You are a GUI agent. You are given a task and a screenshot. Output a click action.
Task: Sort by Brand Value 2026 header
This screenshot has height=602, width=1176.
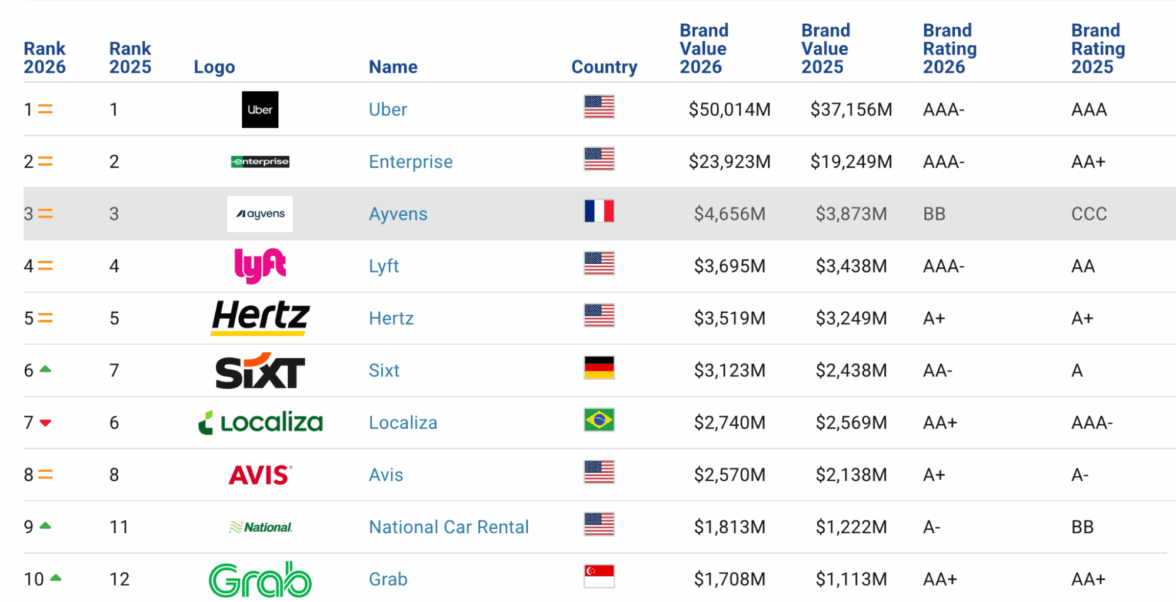click(704, 49)
